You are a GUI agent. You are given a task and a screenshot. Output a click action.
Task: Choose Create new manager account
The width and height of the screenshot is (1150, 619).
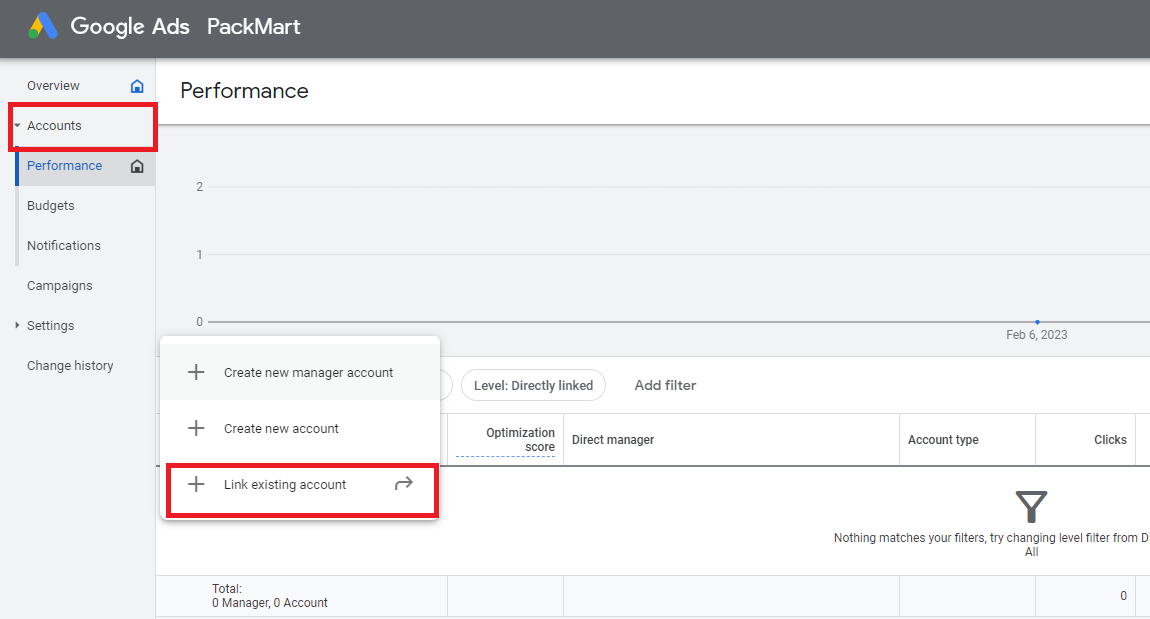point(300,373)
